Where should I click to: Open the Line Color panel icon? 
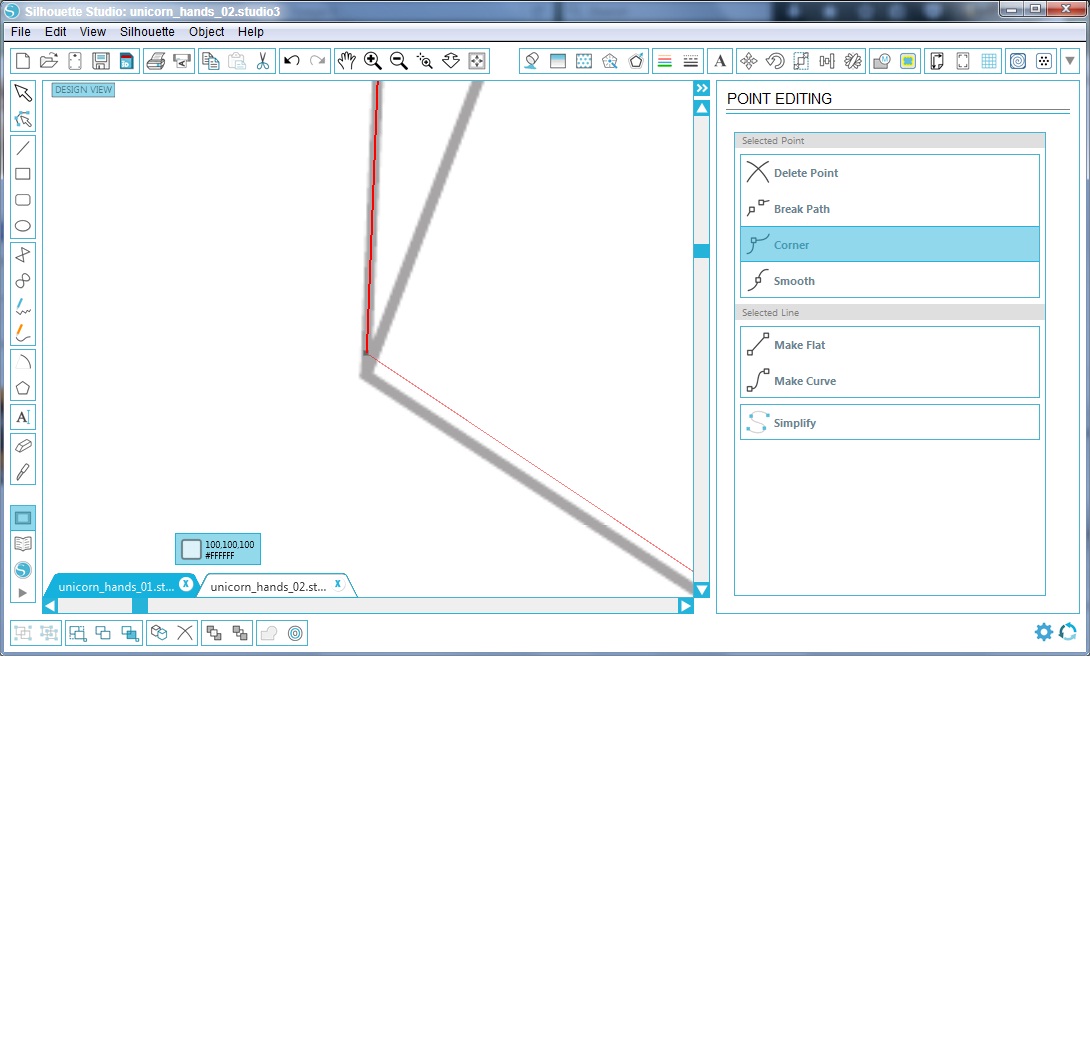(x=665, y=61)
